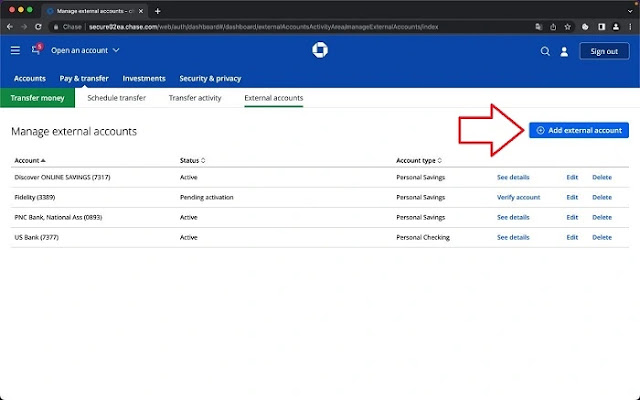Open the Chrome profile avatar icon
The width and height of the screenshot is (640, 400).
pyautogui.click(x=616, y=27)
